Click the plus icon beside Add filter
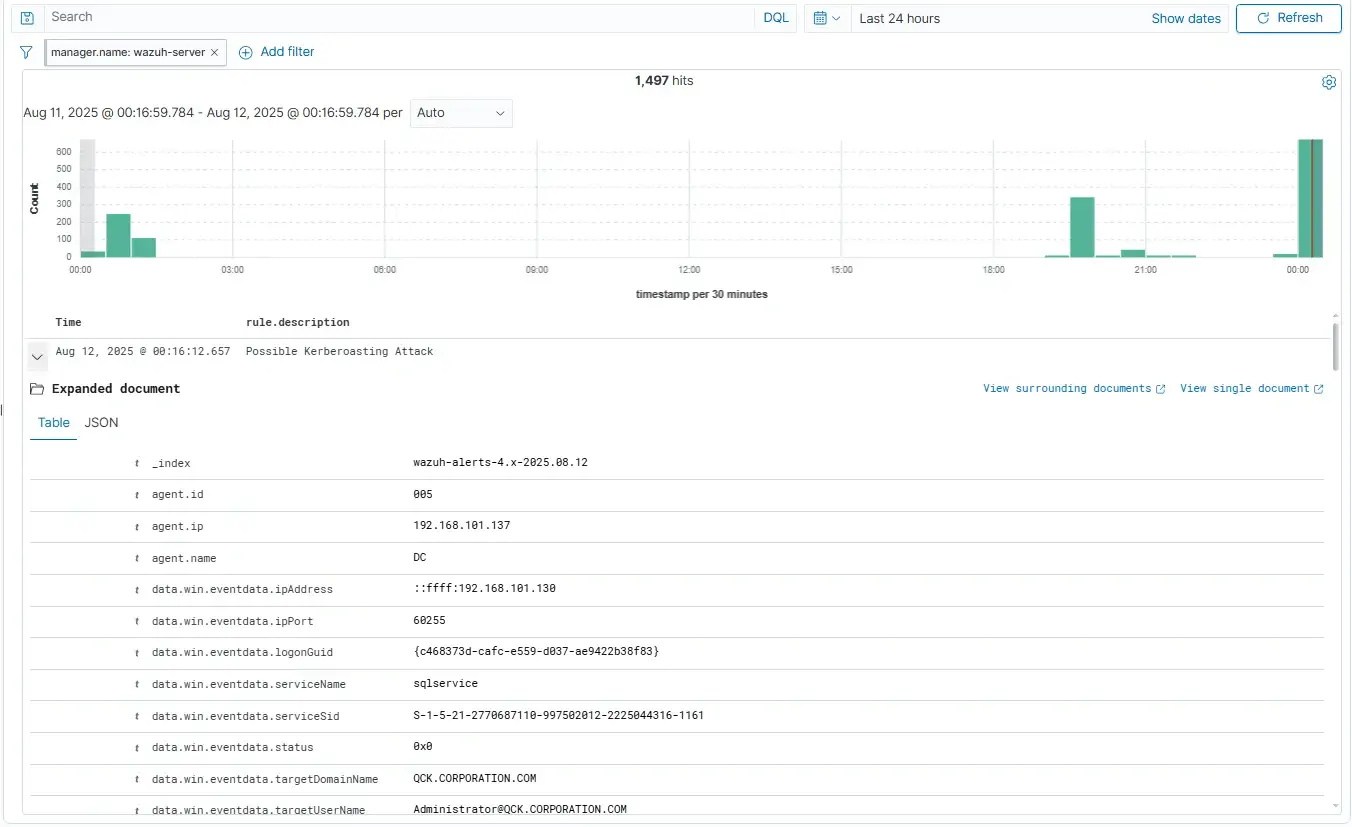1352x827 pixels. [x=246, y=52]
